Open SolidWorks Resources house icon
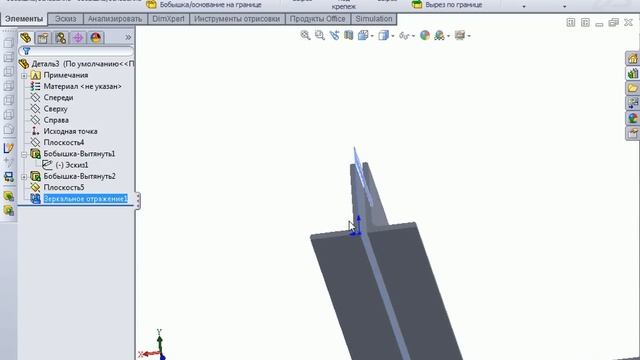Viewport: 640px width, 360px height. pos(633,58)
